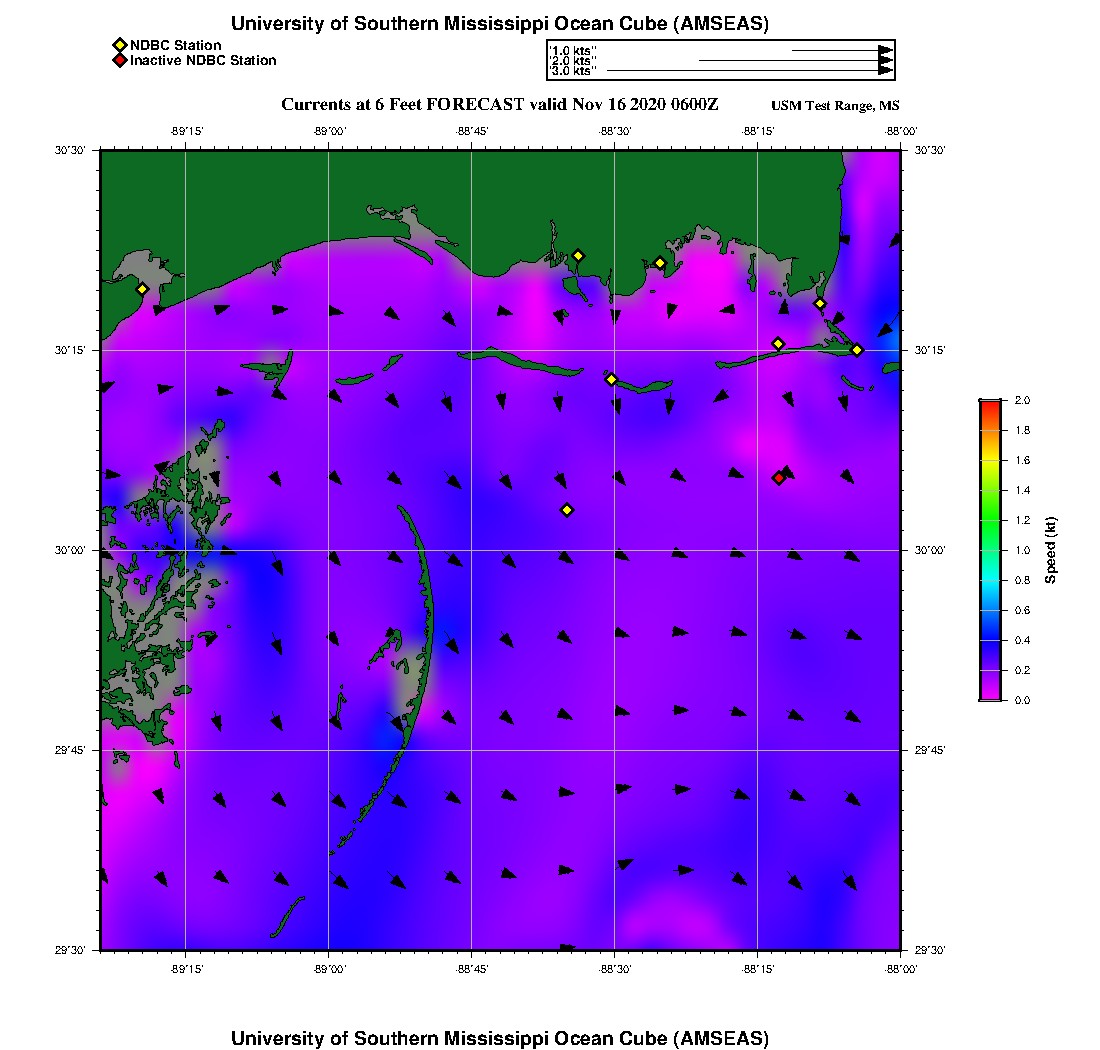Click the -89°00' longitude label on bottom axis

pos(328,969)
